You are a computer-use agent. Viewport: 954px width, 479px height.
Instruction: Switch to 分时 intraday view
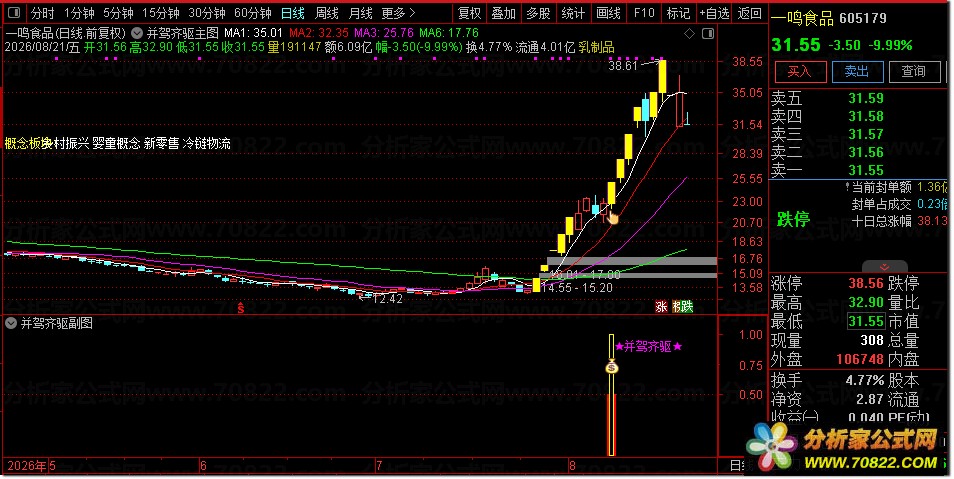tap(43, 13)
